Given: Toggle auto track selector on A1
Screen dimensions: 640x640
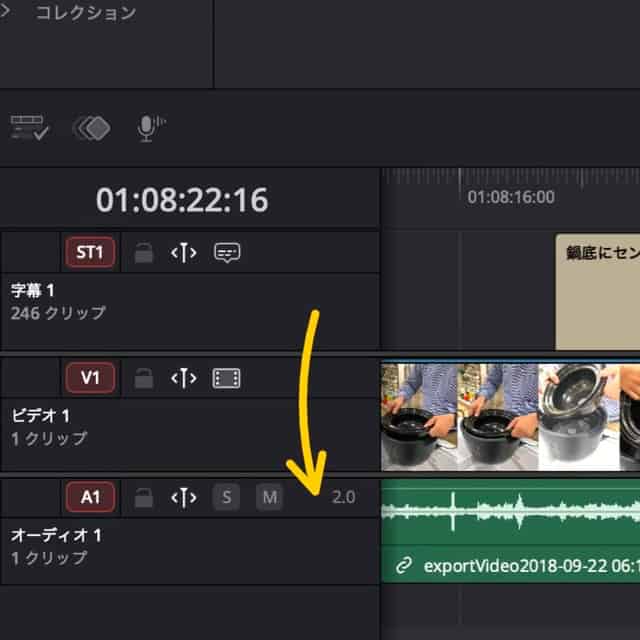Looking at the screenshot, I should 184,498.
